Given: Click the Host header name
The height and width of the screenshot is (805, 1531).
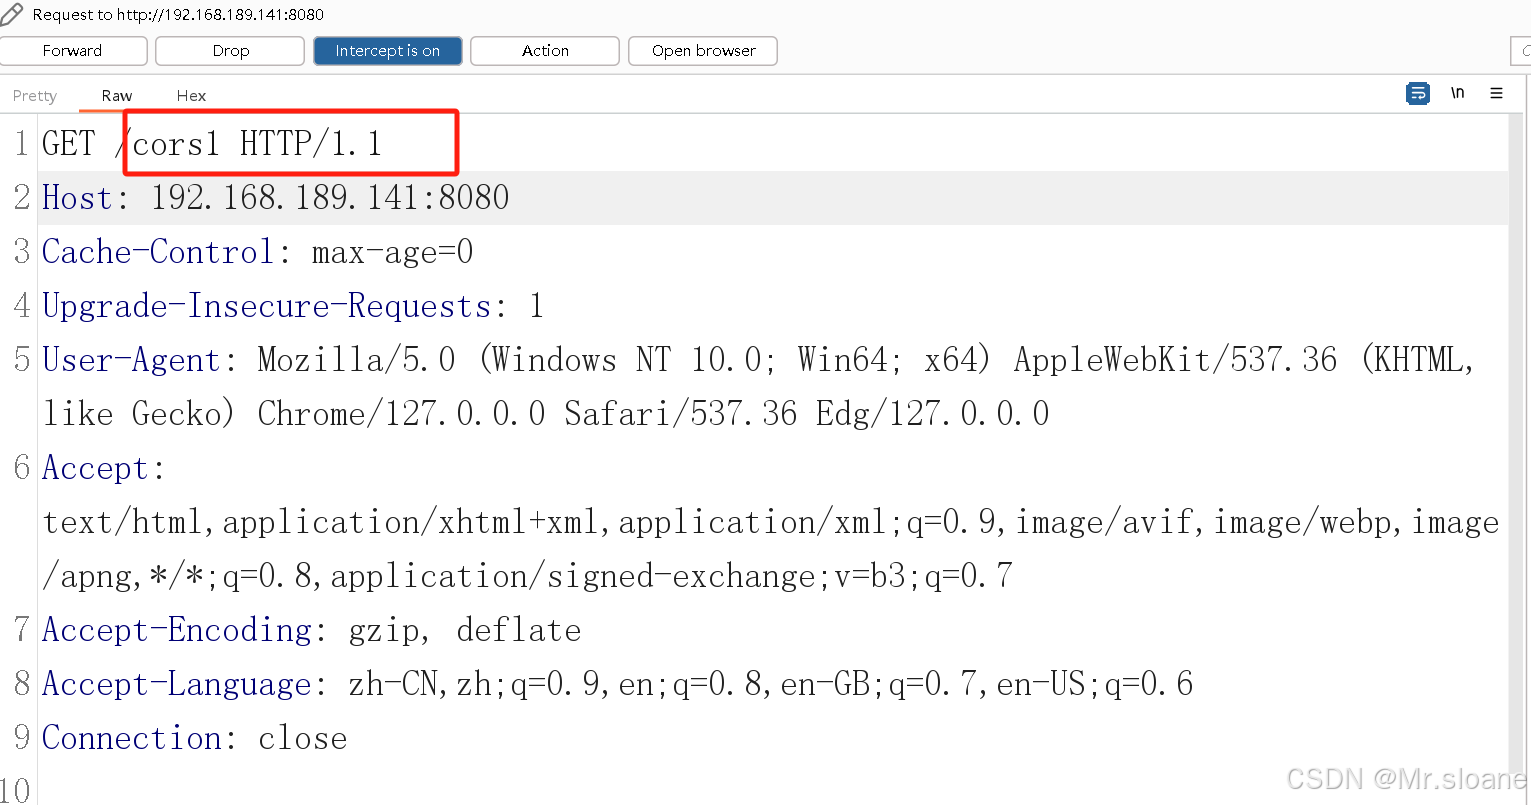Looking at the screenshot, I should 77,198.
